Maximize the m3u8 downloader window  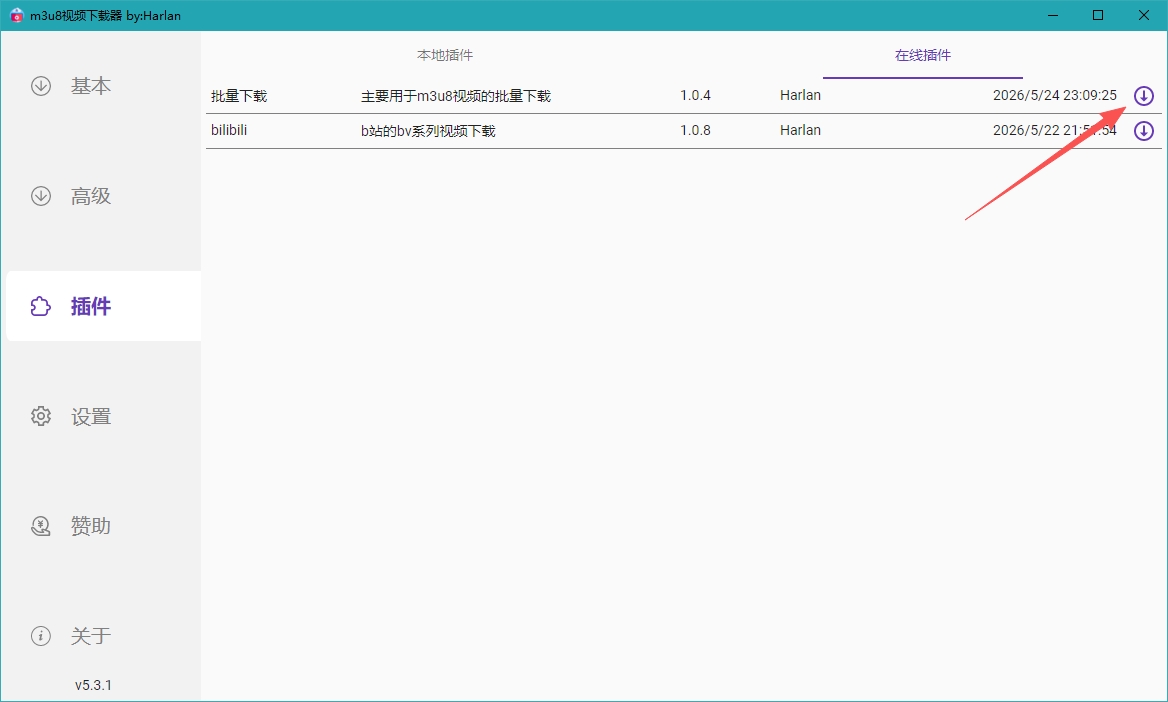click(1098, 15)
